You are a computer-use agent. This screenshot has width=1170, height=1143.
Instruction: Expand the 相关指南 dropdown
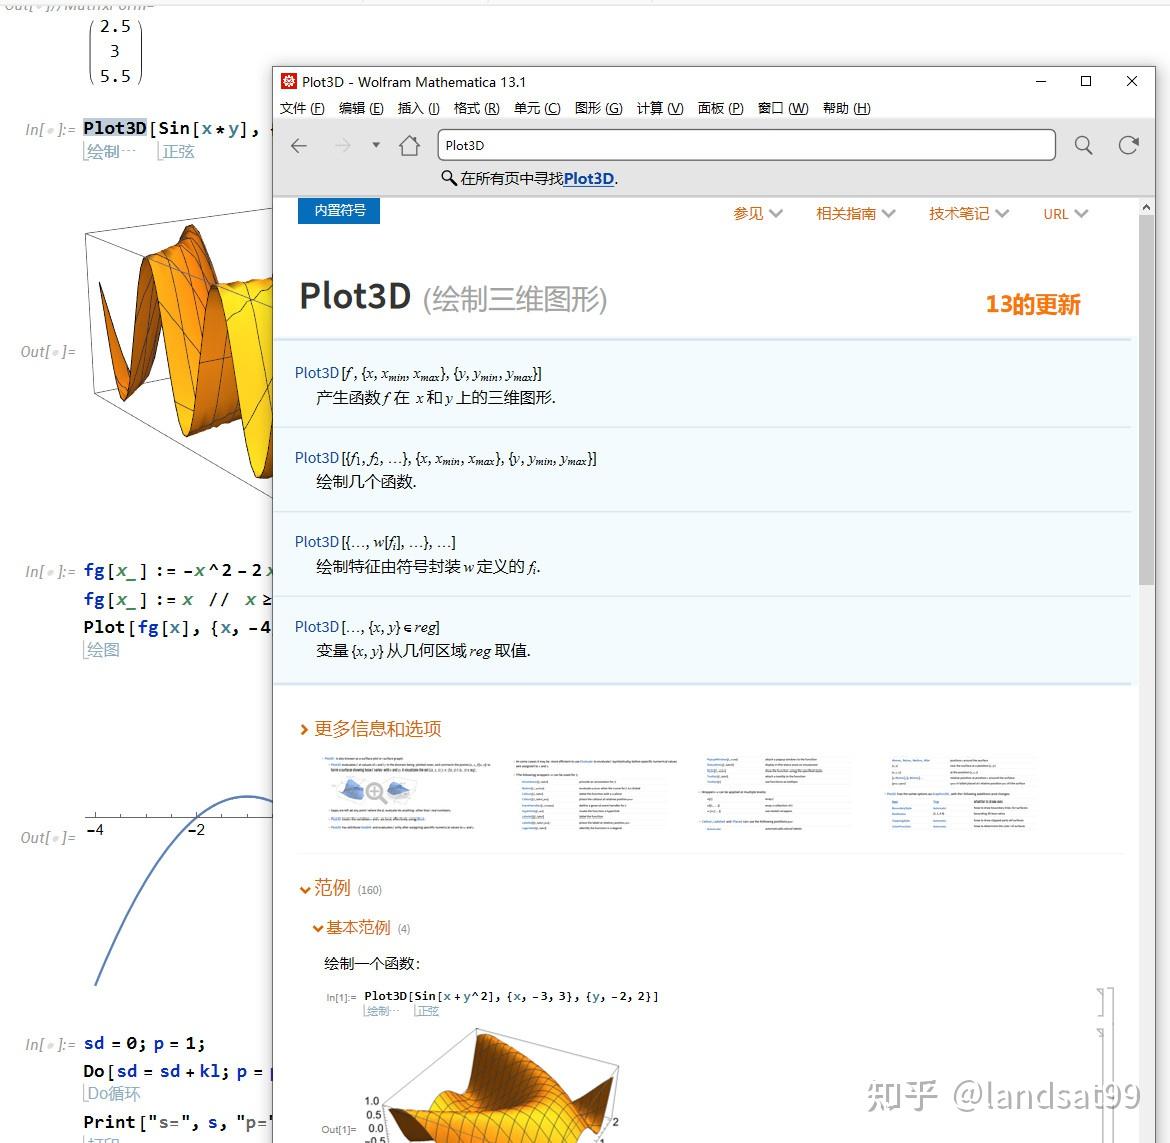[x=855, y=213]
